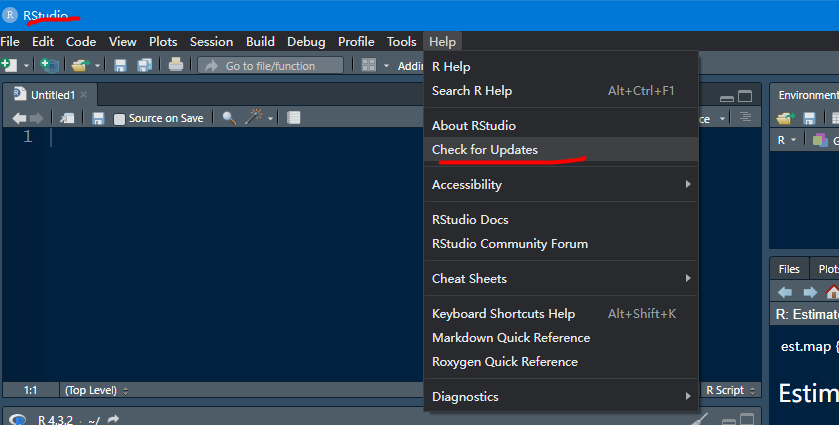Maximize the source editor pane
This screenshot has width=839, height=425.
coord(745,96)
